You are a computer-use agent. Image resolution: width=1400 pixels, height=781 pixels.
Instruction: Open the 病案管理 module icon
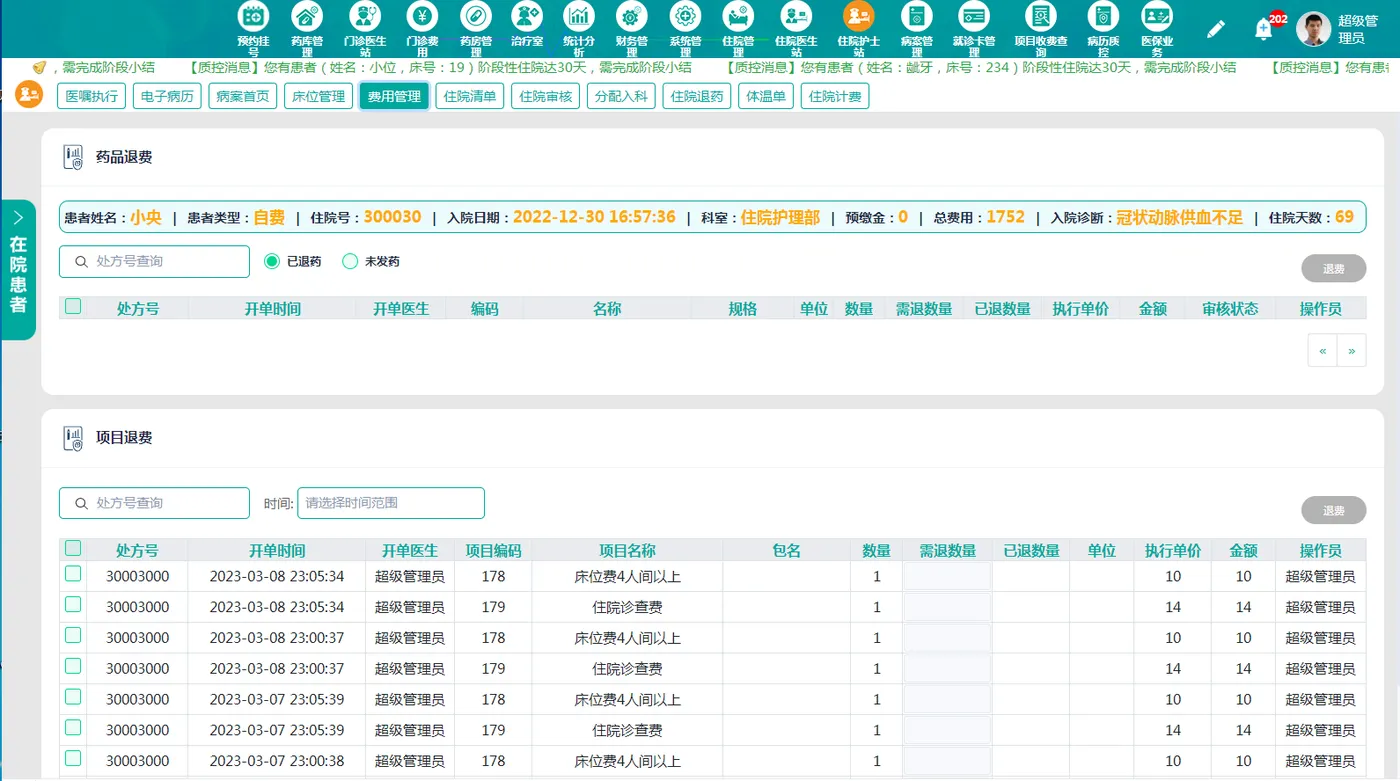(916, 16)
